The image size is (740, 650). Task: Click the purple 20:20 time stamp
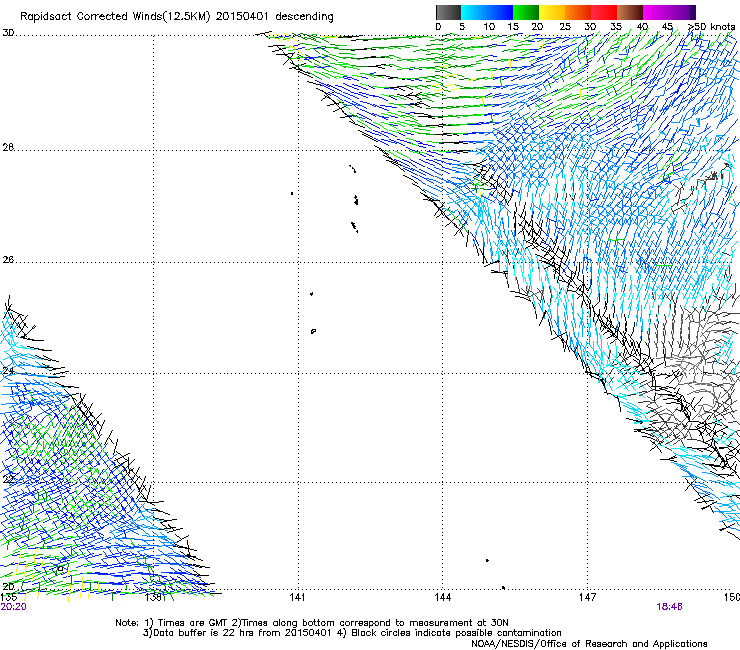pyautogui.click(x=14, y=607)
